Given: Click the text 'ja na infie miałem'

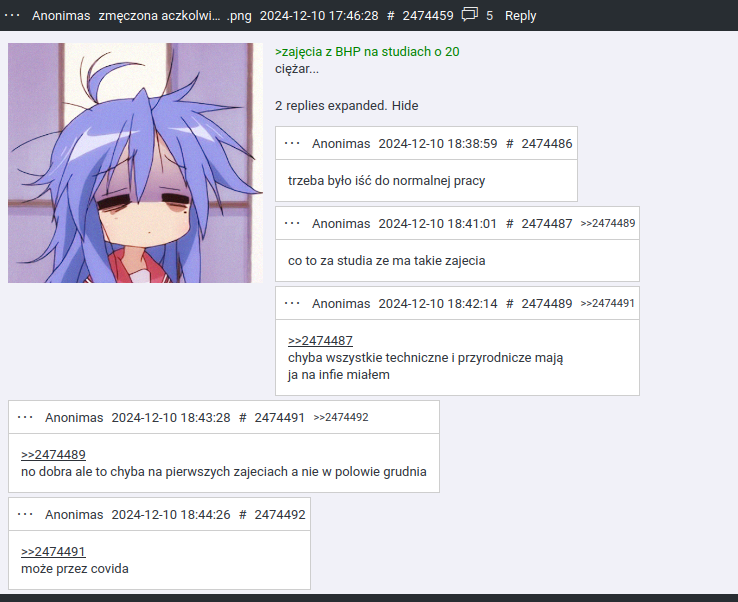Looking at the screenshot, I should click(339, 375).
